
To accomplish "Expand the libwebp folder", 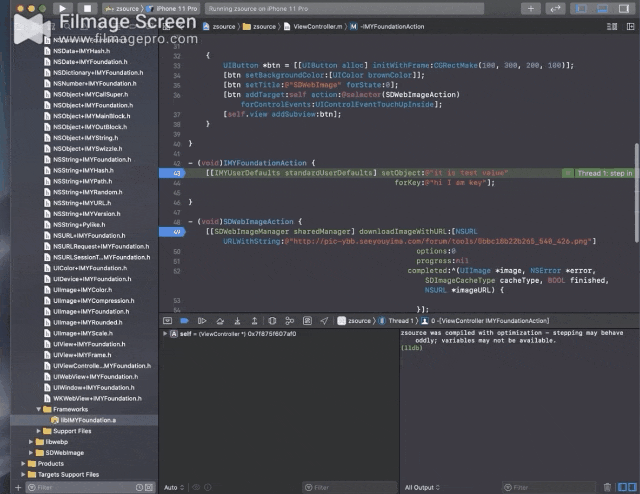I will [31, 442].
